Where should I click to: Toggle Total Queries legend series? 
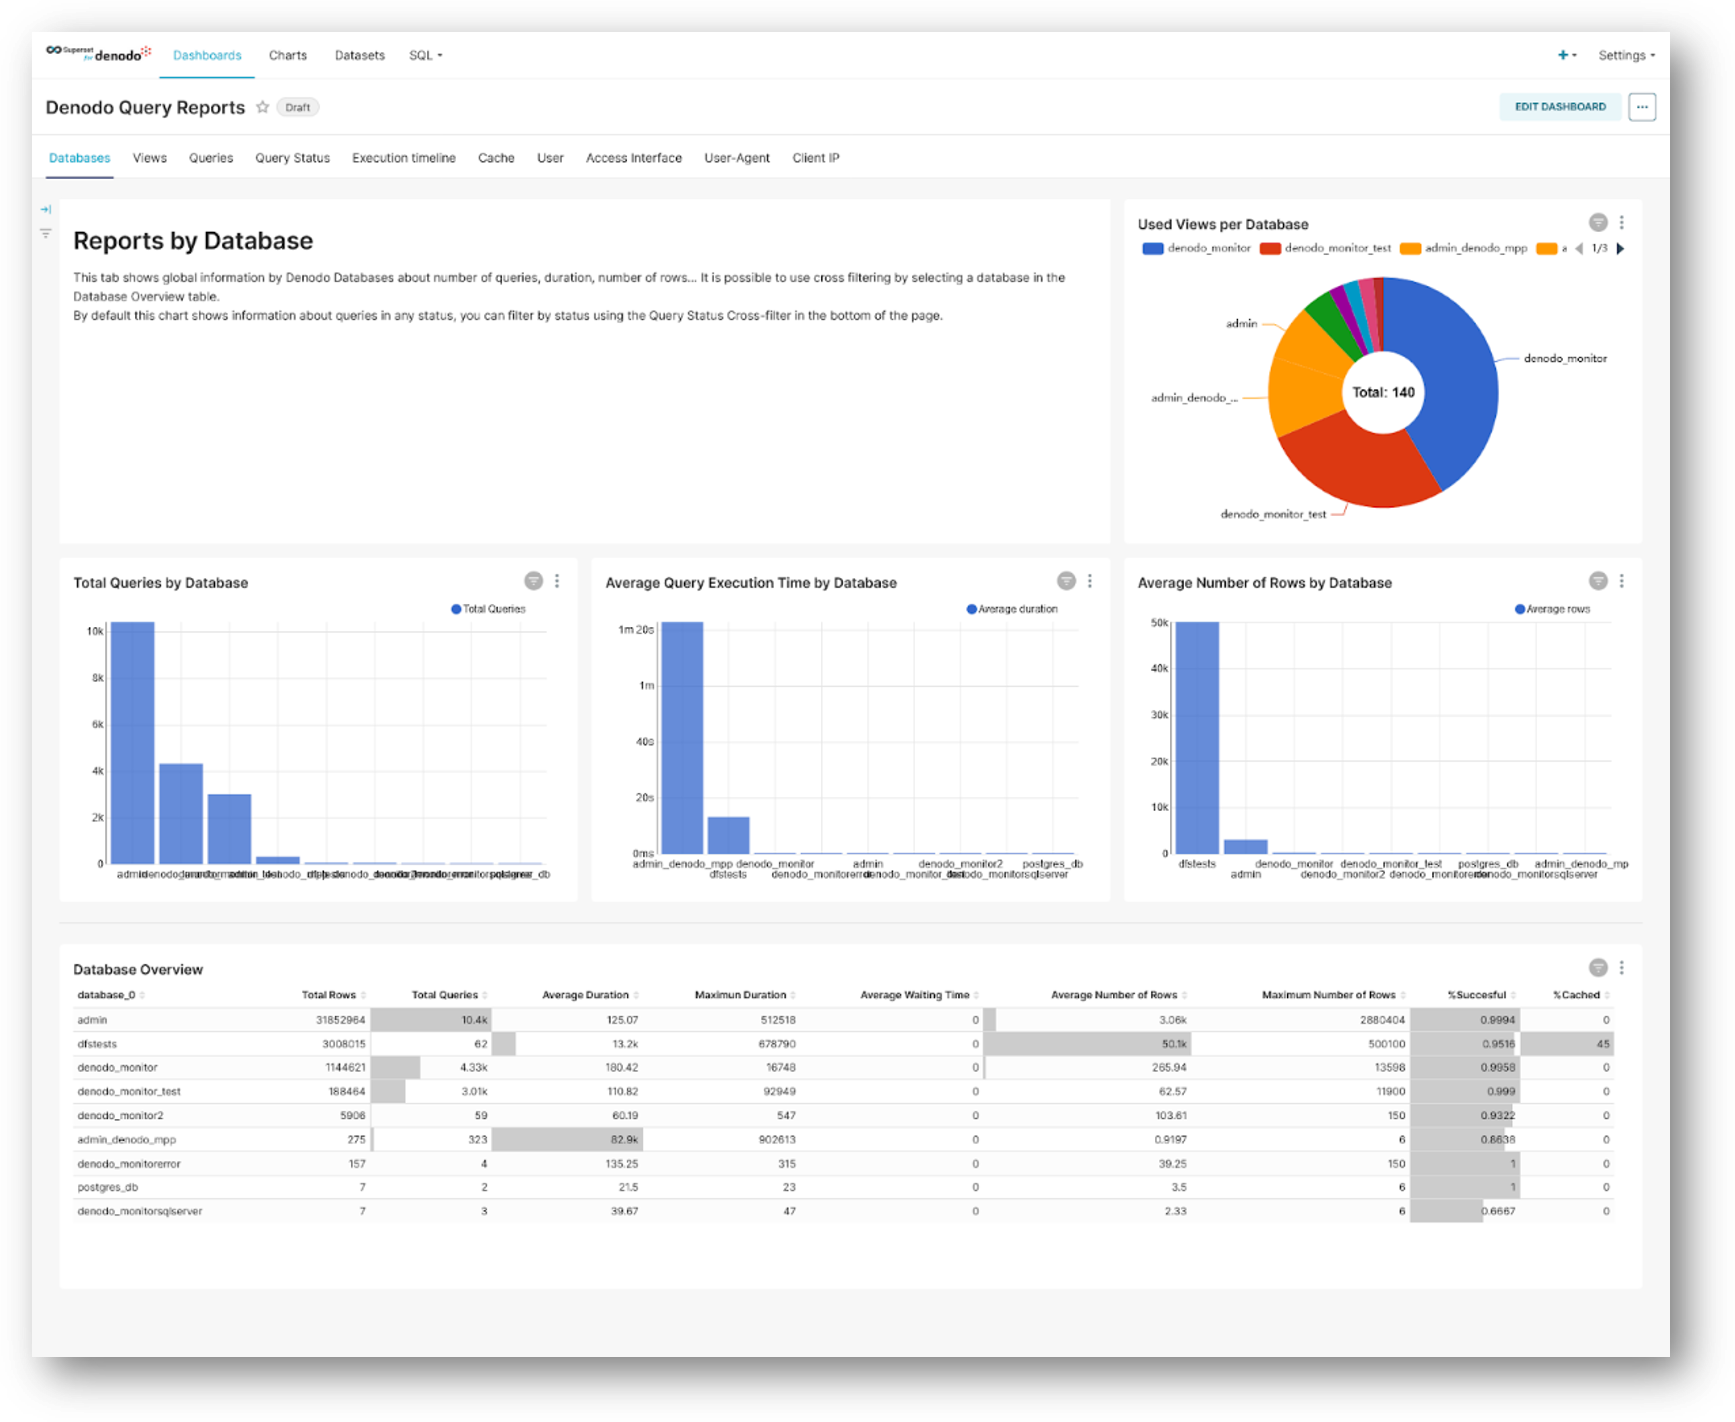tap(488, 609)
